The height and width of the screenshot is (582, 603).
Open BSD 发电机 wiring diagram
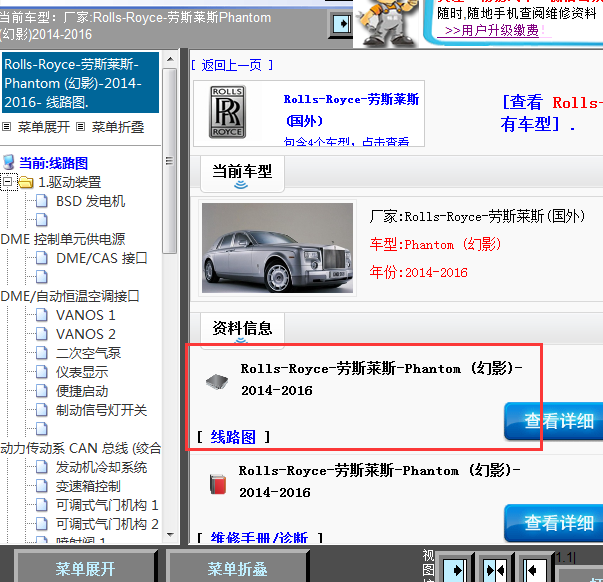[90, 201]
